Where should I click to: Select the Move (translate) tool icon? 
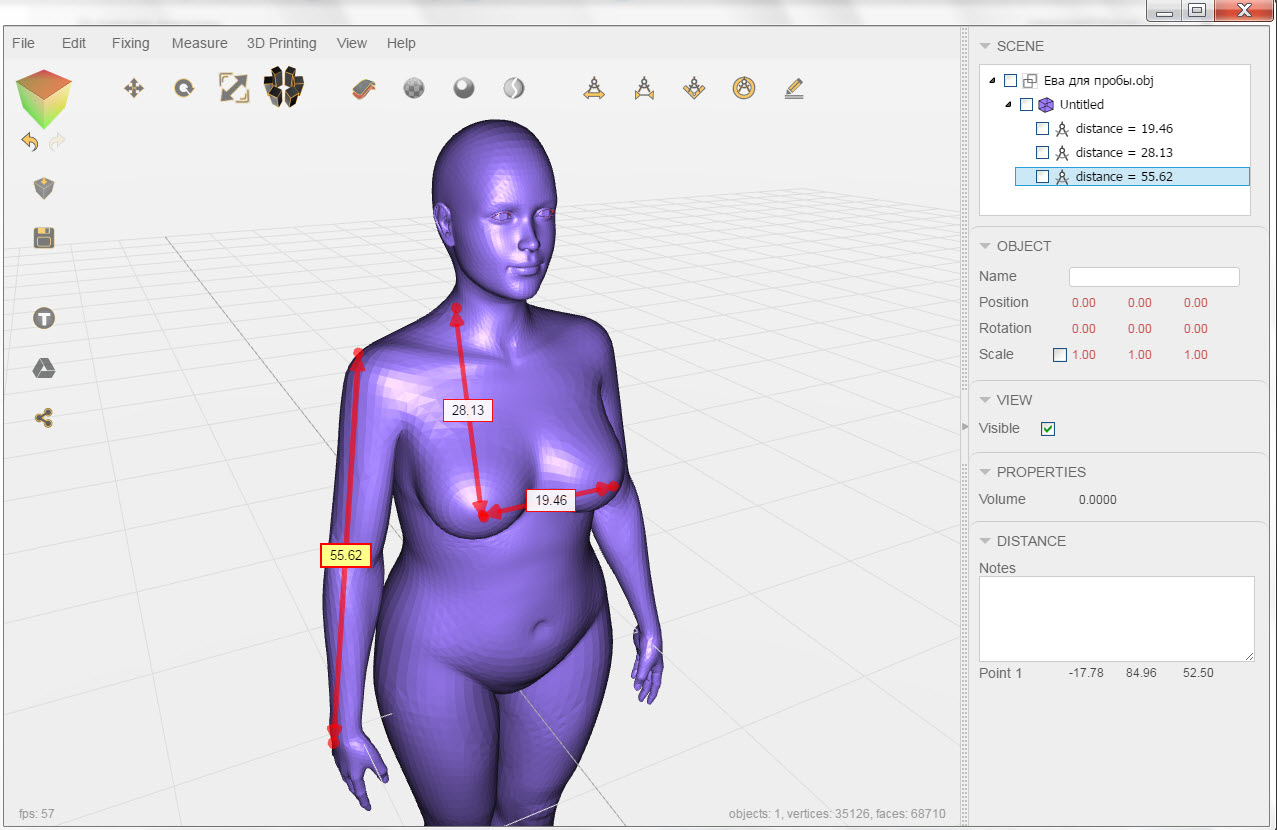click(x=133, y=89)
